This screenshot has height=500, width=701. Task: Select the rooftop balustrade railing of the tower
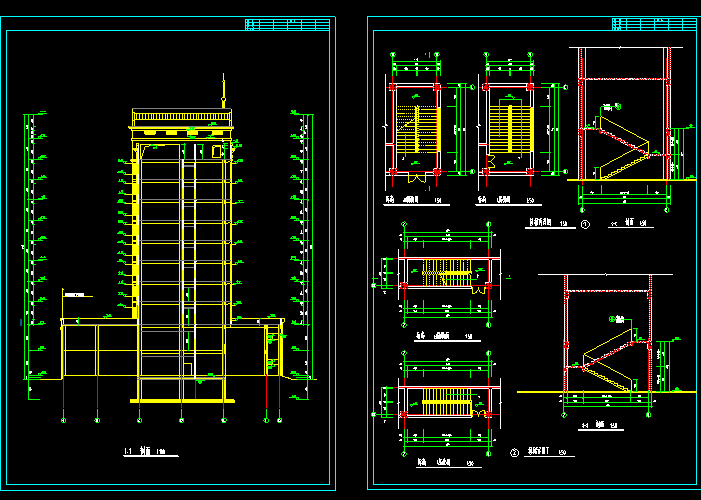point(182,117)
